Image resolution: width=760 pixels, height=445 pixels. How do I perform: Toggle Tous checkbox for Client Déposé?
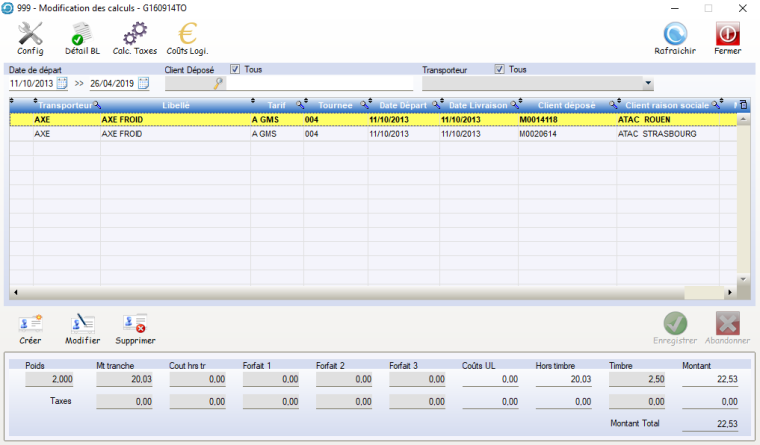[236, 70]
